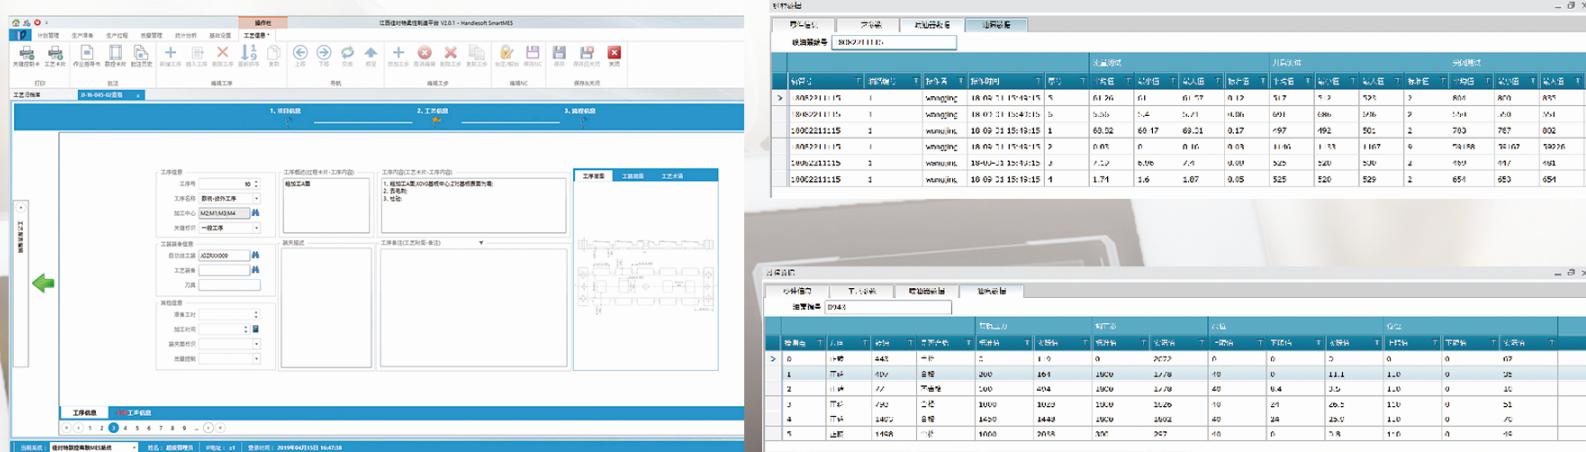
Task: Increase process number with spinner arrows
Action: pos(256,182)
